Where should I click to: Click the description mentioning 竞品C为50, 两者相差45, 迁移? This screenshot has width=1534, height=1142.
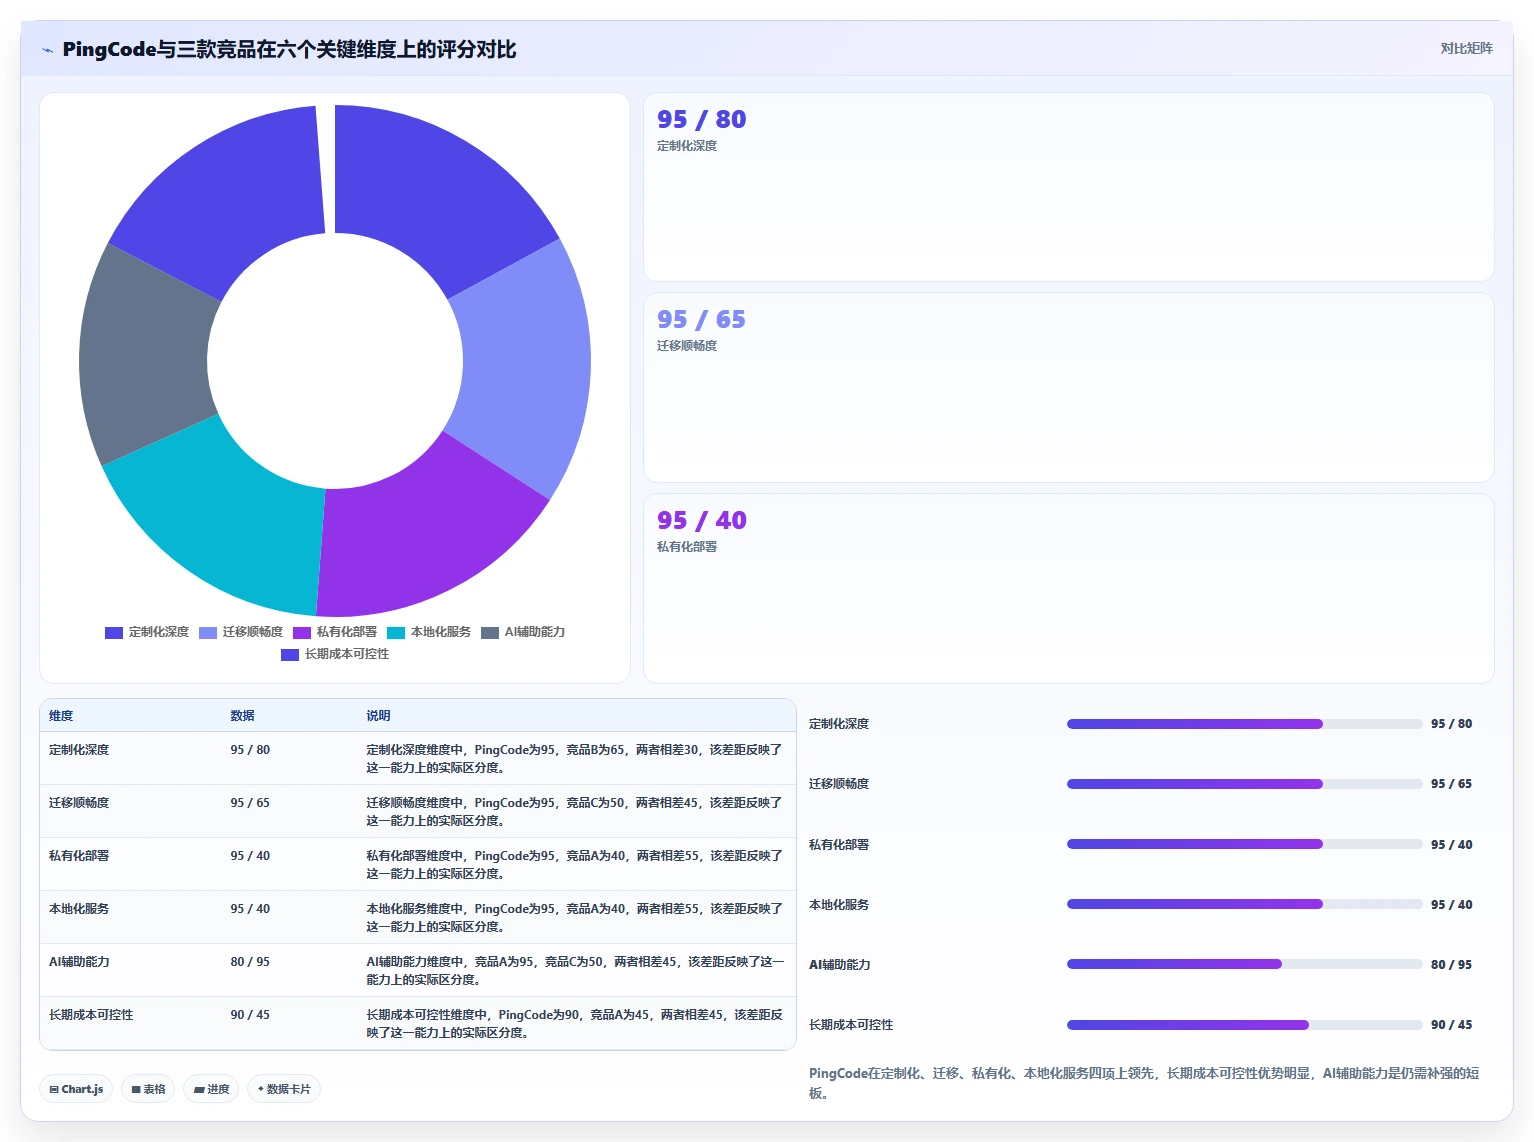tap(575, 812)
